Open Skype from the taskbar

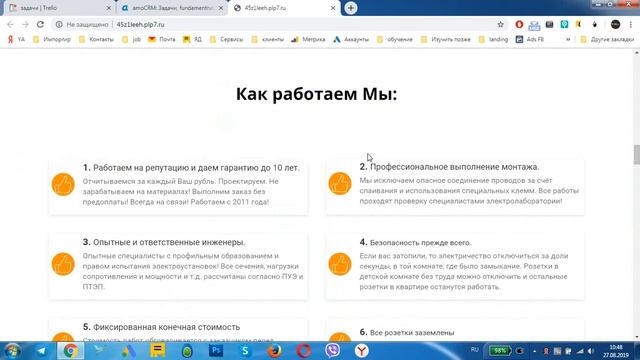[245, 351]
